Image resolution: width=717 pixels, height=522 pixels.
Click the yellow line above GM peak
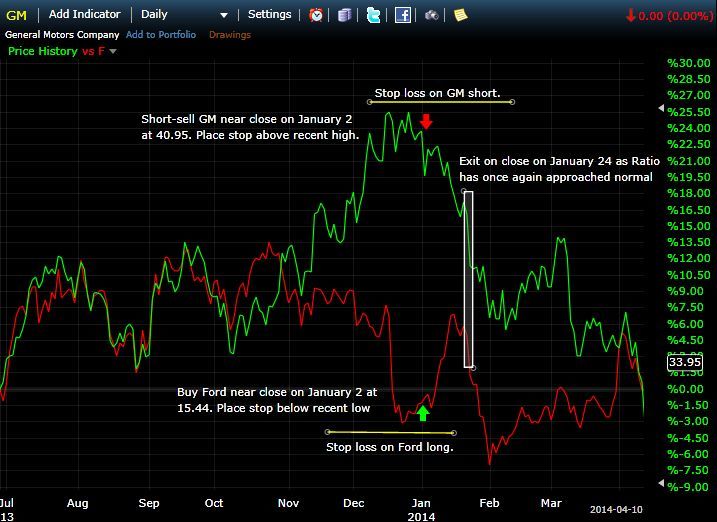click(441, 102)
